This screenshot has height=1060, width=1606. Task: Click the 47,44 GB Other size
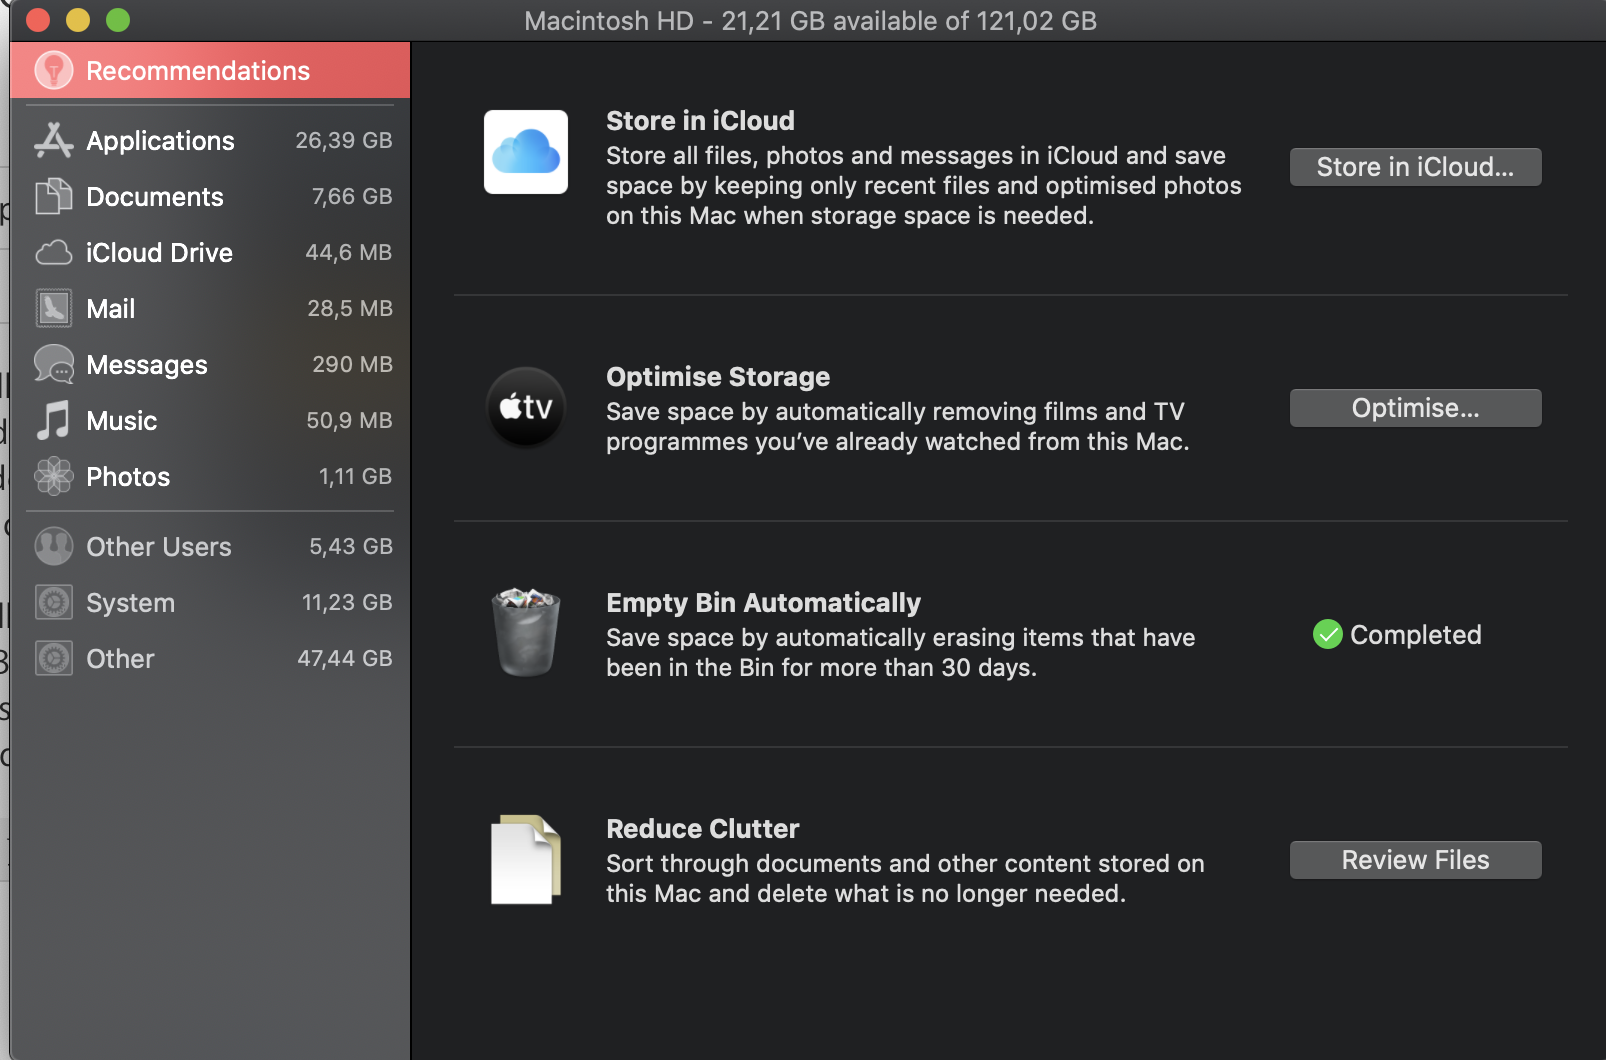point(344,659)
